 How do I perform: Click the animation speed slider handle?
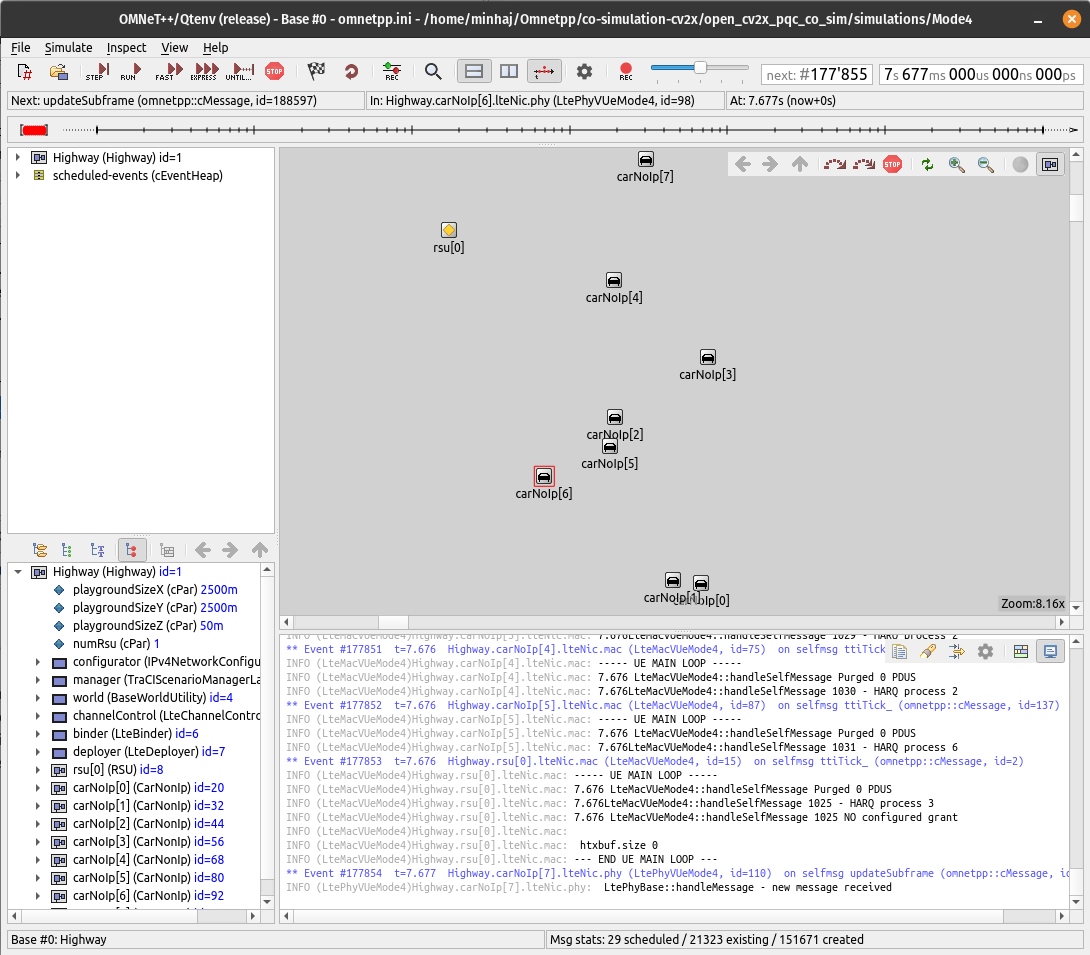700,68
